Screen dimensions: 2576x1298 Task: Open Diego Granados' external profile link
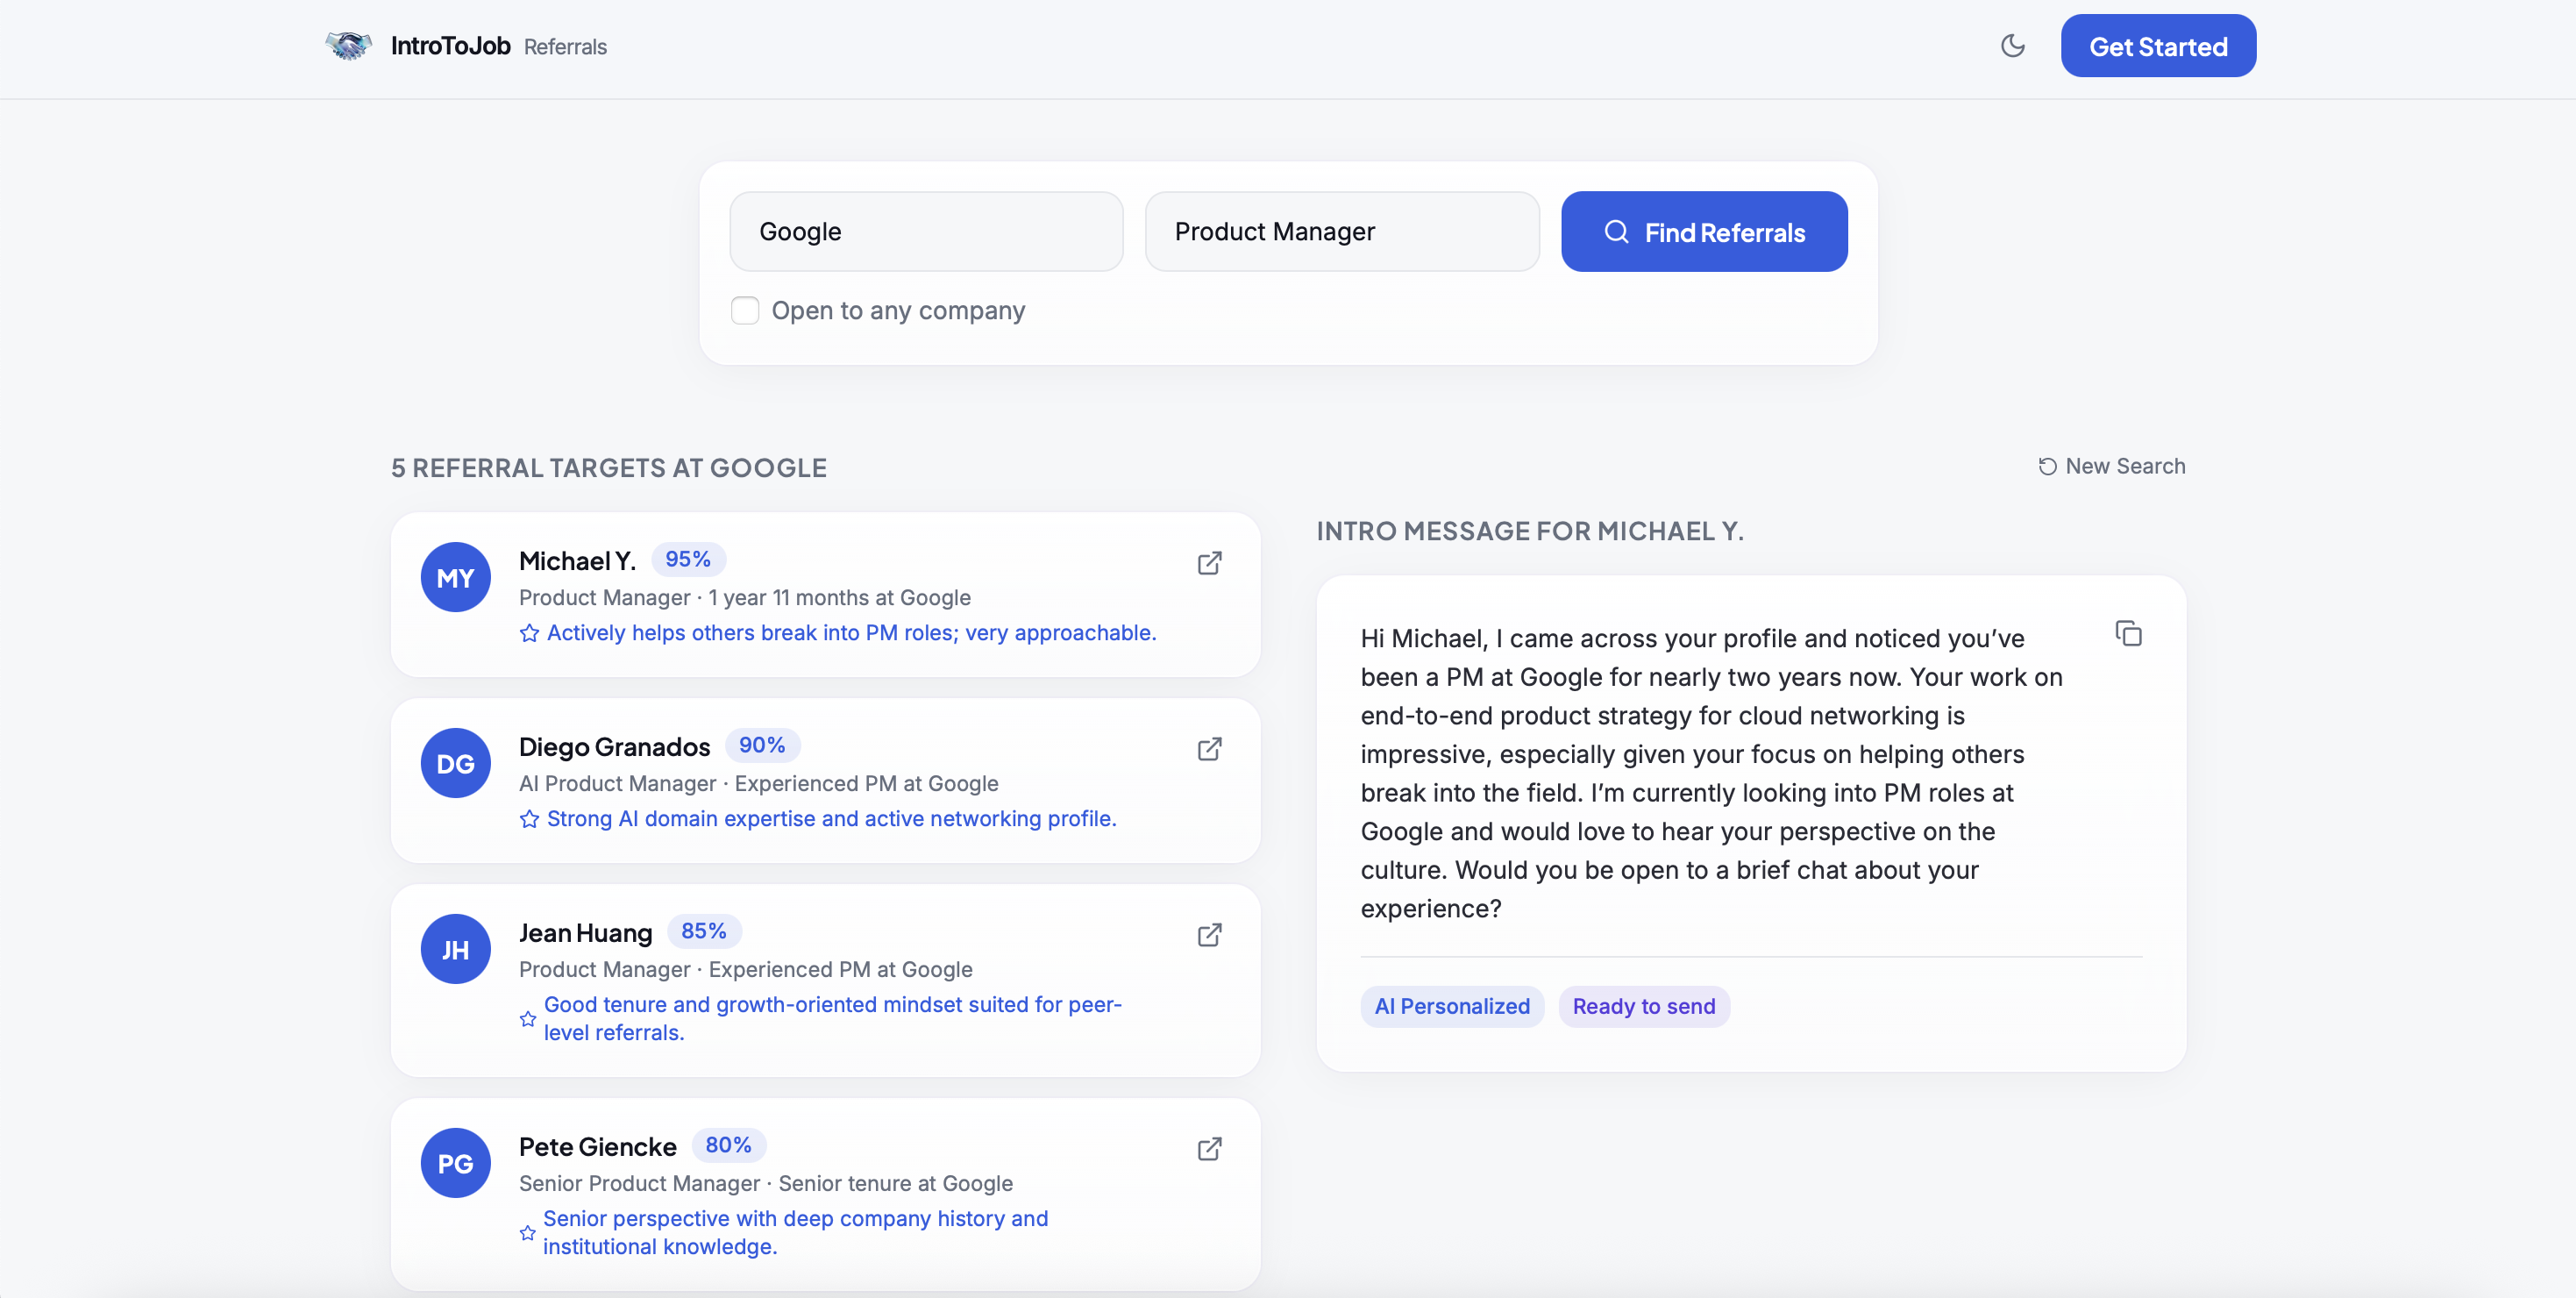1209,749
